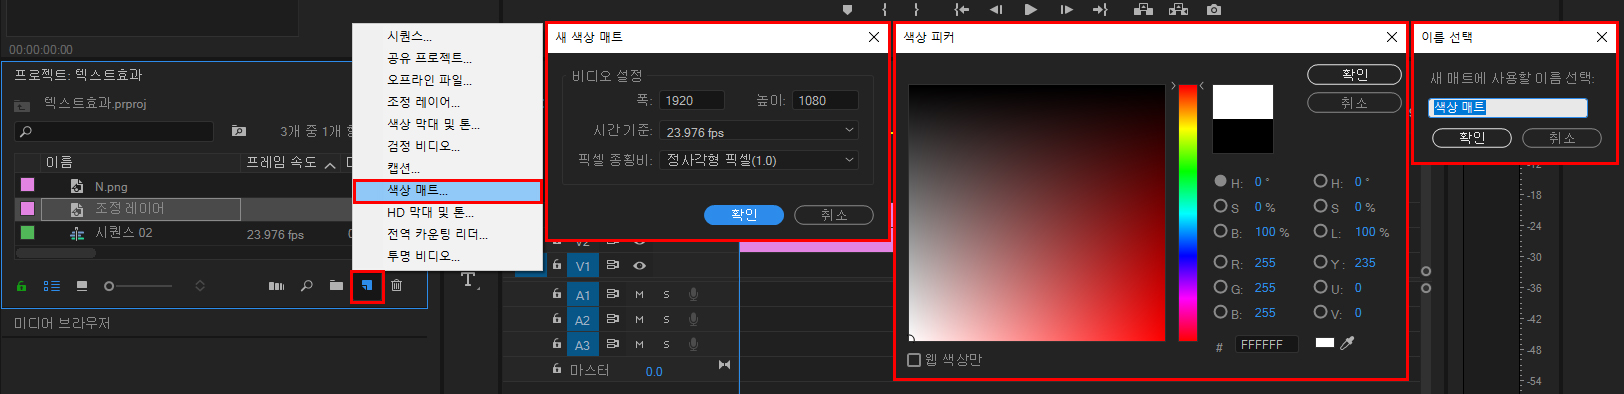Enable voice-over record on A3
1624x394 pixels.
tap(693, 344)
